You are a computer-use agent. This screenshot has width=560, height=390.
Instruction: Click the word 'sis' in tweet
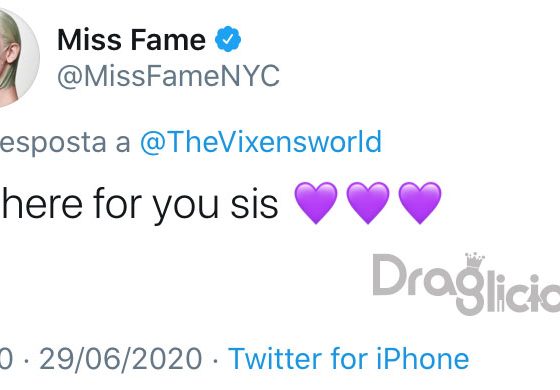254,204
